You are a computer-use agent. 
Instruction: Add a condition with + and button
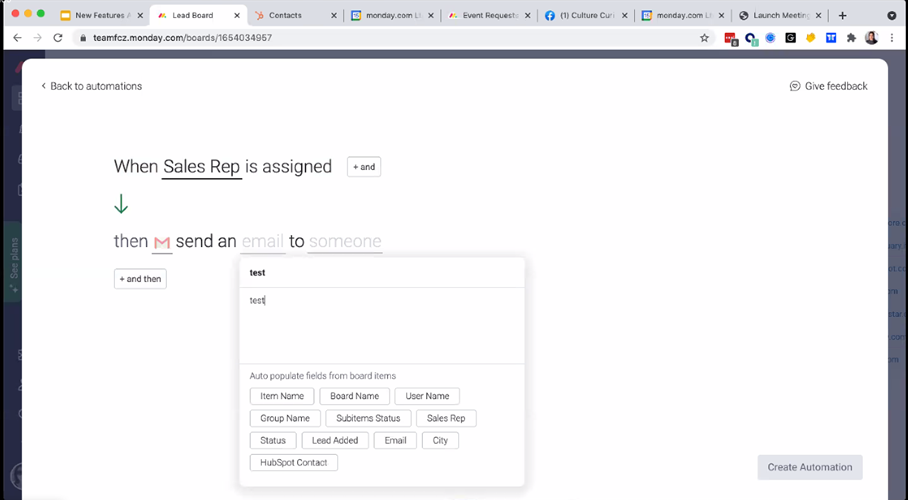[x=363, y=167]
